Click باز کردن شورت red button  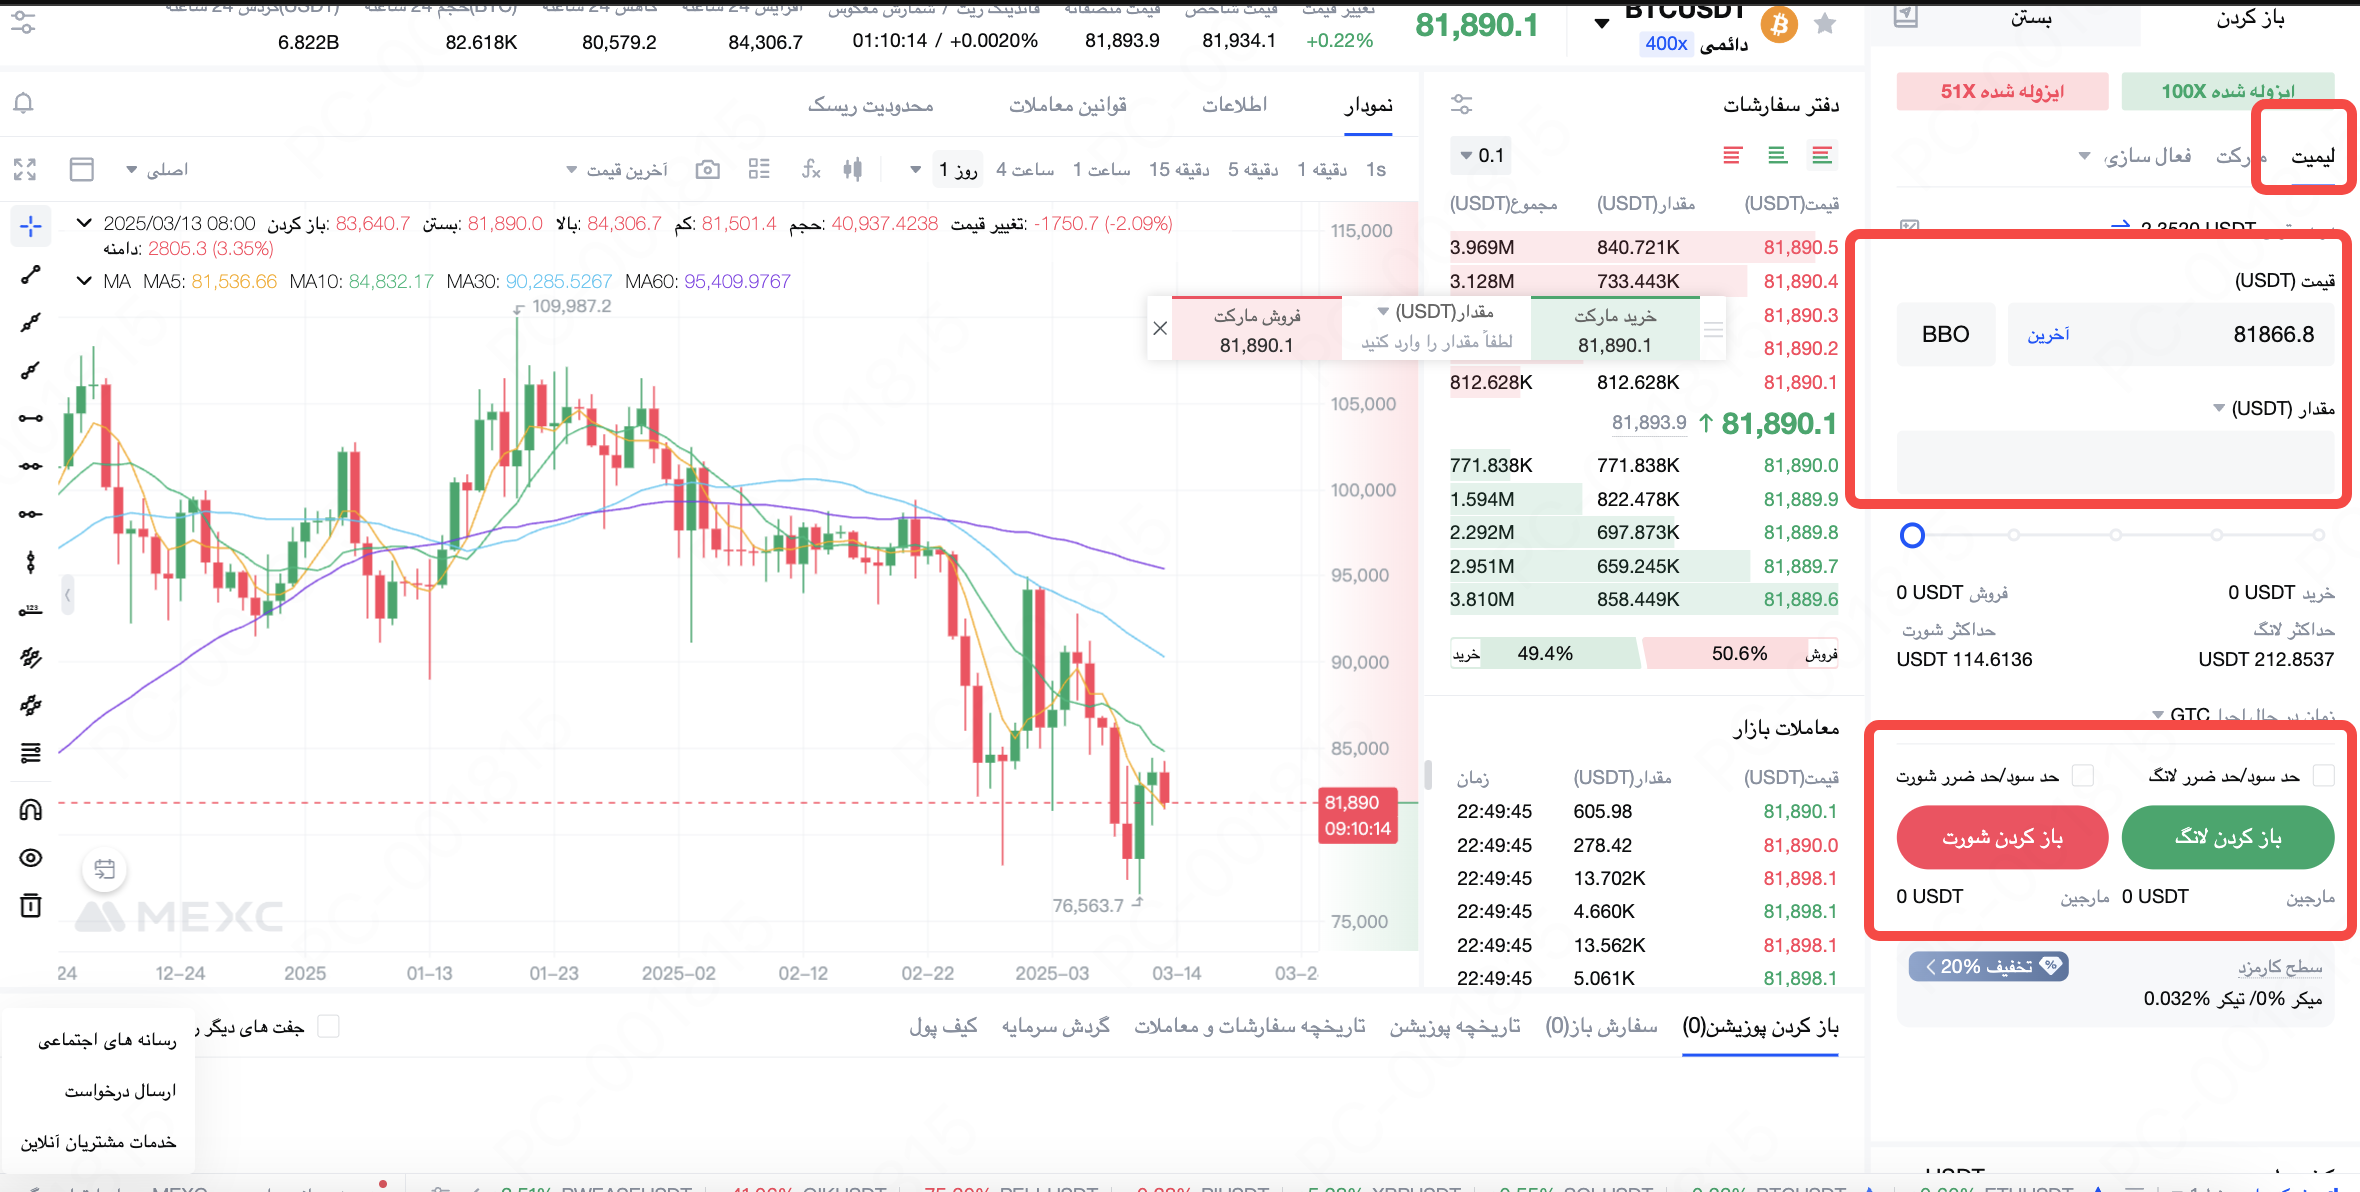click(2002, 837)
